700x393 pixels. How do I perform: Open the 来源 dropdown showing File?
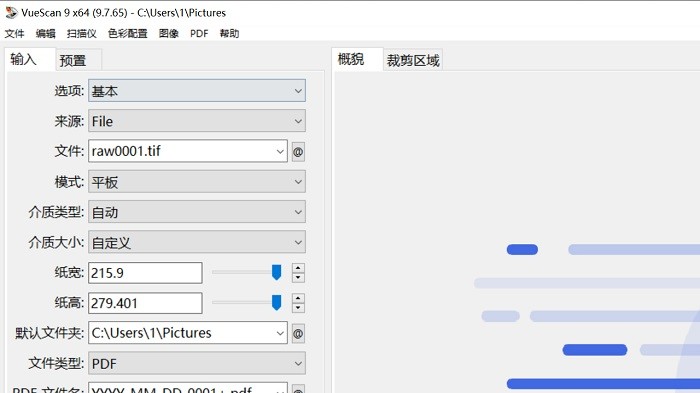point(197,121)
